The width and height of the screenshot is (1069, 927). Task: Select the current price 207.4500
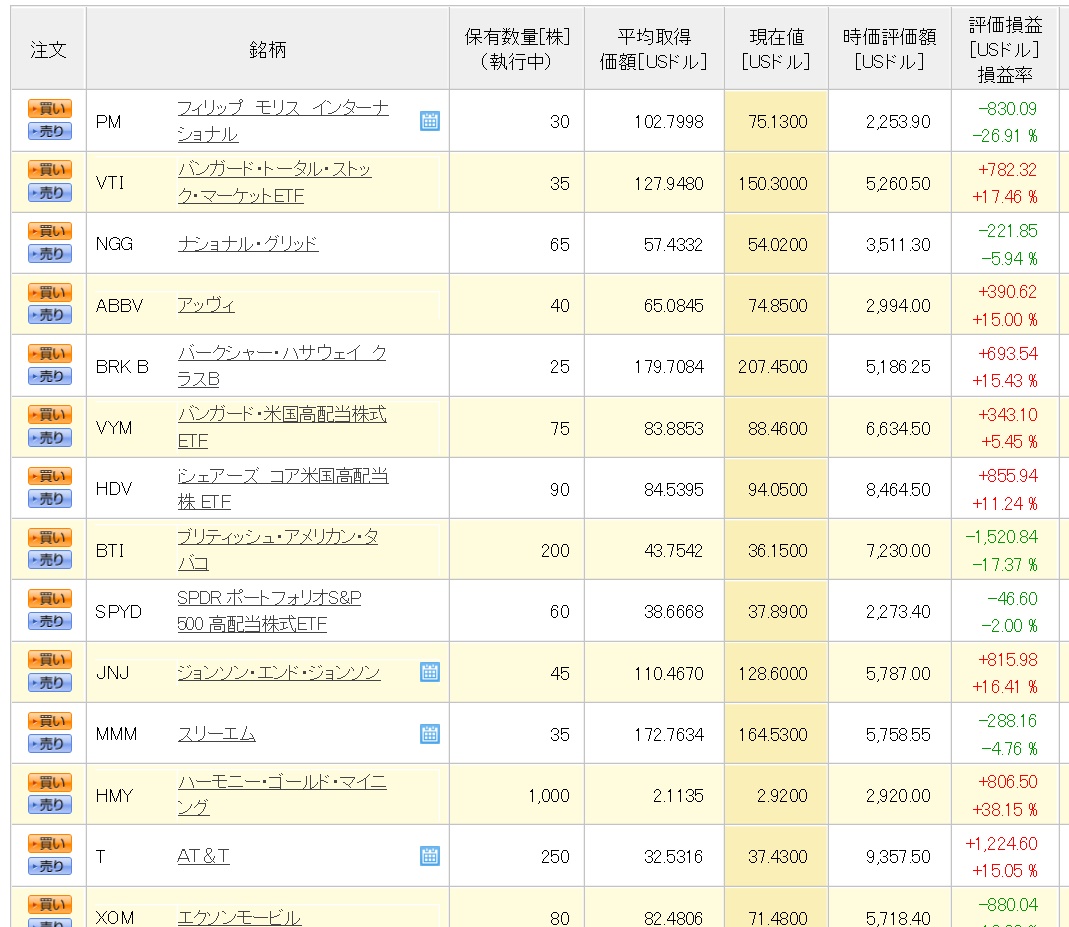tap(772, 367)
